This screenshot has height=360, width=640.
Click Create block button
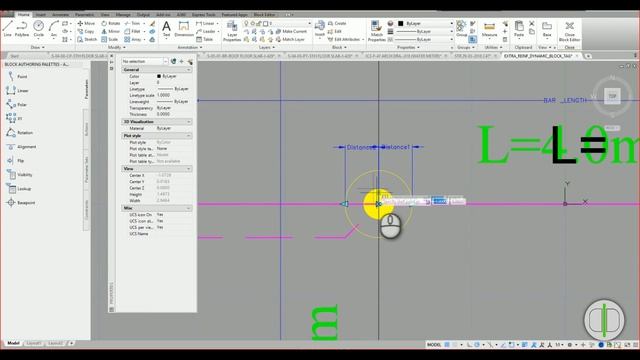(337, 23)
